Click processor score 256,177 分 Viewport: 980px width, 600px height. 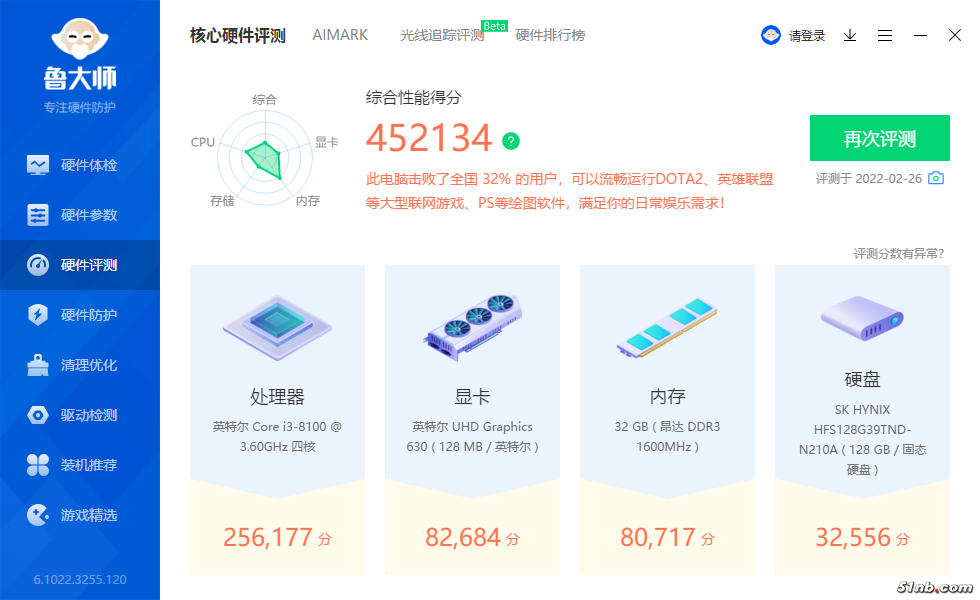pyautogui.click(x=278, y=538)
